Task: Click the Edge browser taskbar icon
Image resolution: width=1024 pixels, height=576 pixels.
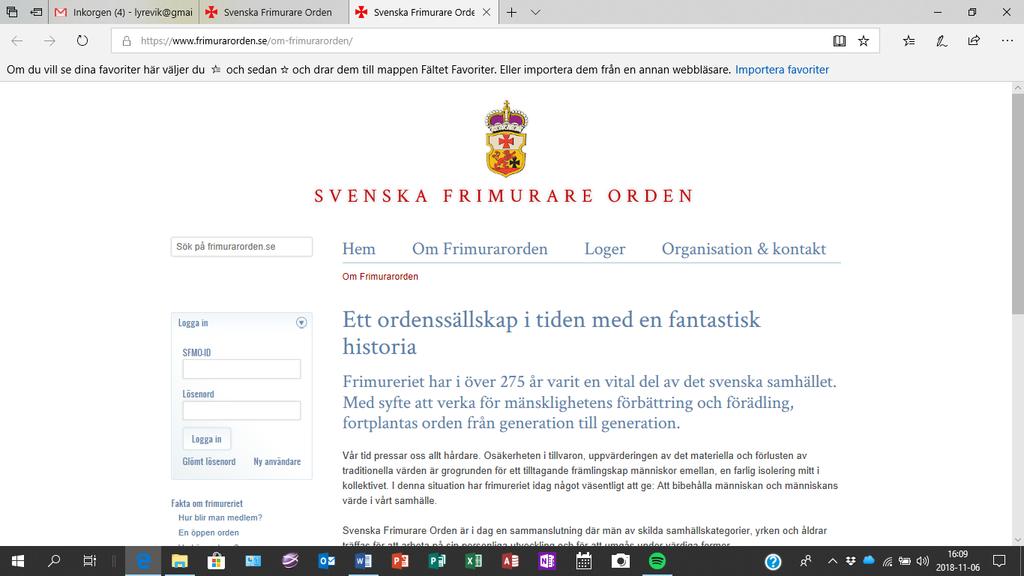Action: [143, 561]
